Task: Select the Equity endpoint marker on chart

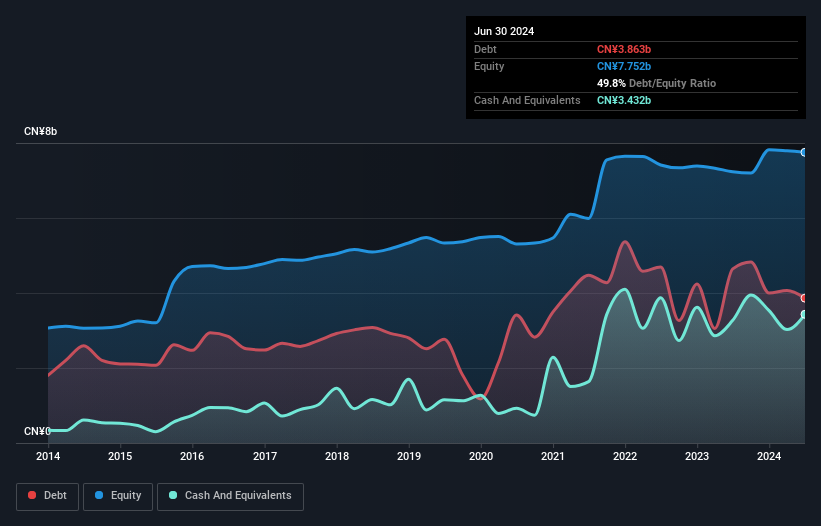Action: [804, 152]
